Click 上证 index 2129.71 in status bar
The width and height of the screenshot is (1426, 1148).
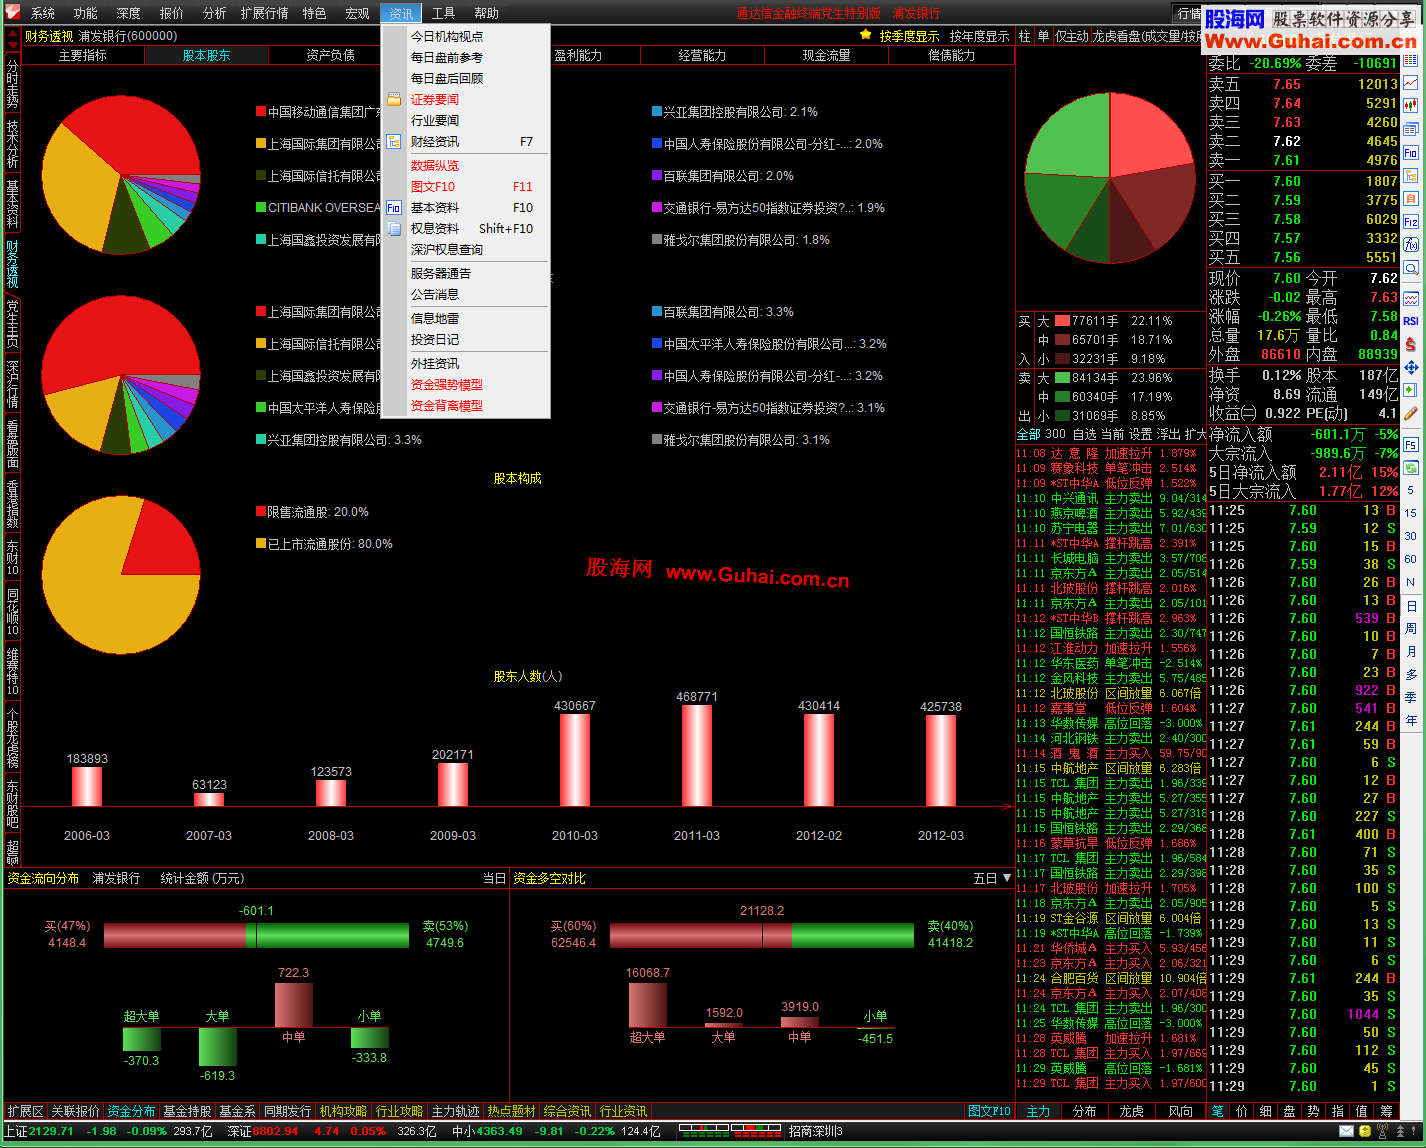[x=38, y=1132]
